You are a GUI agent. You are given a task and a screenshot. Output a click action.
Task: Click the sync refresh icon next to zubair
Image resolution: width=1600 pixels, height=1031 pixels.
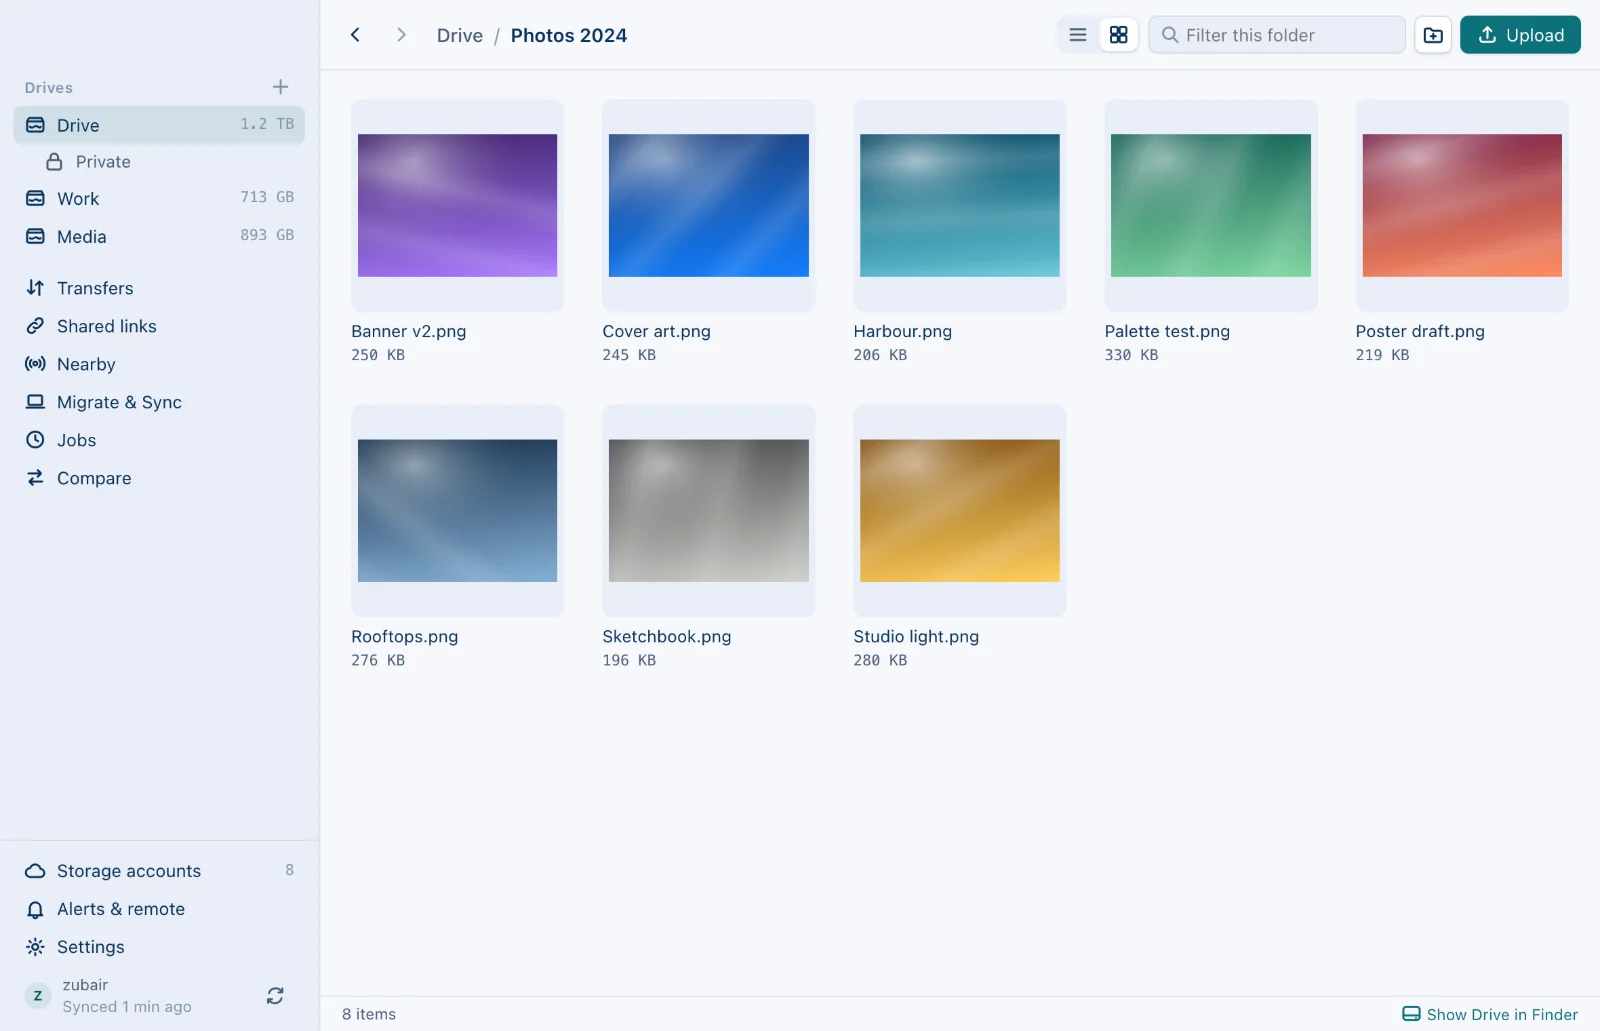click(x=275, y=996)
